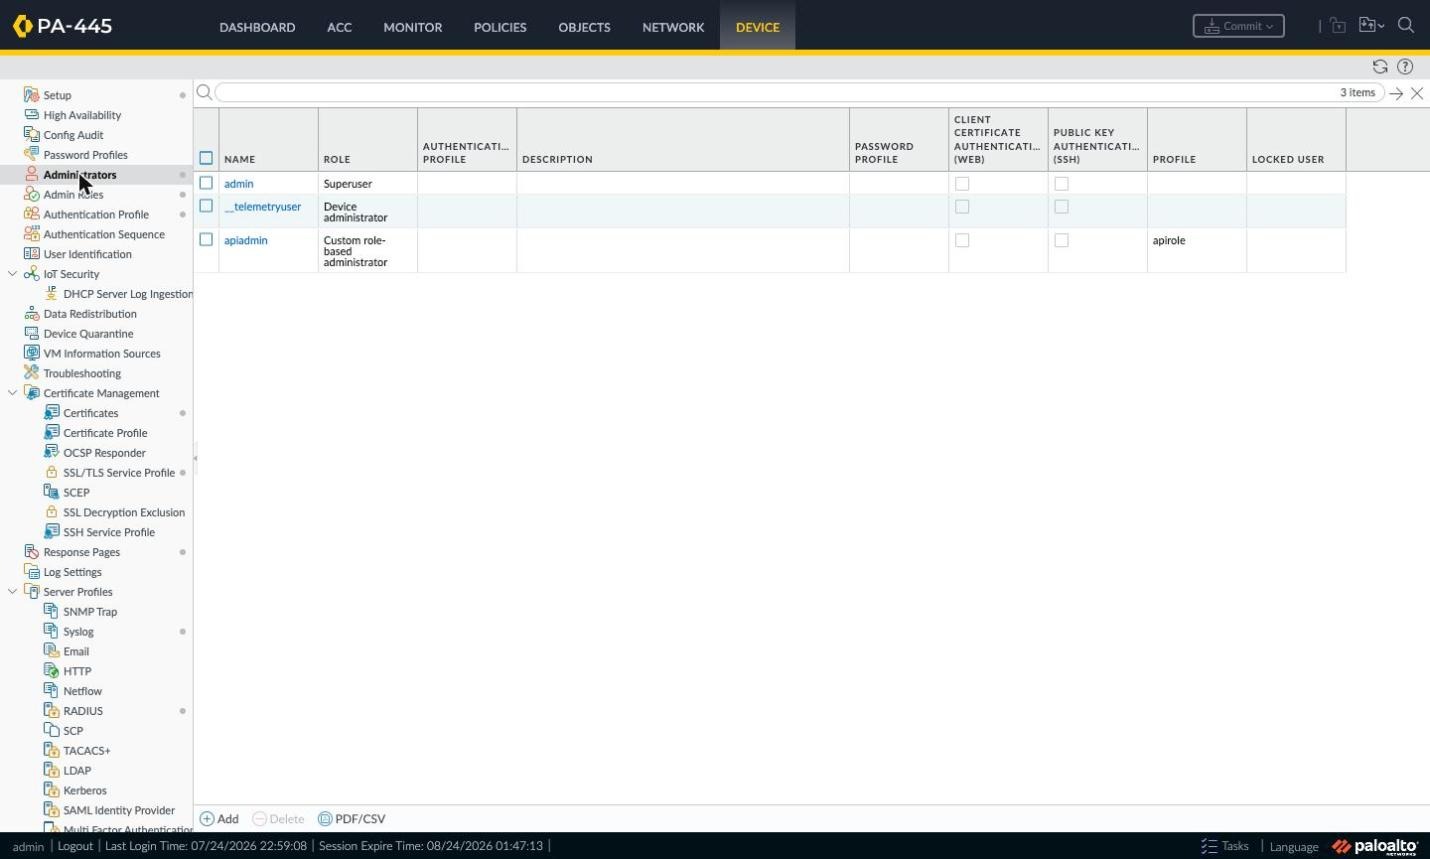
Task: Open the help question mark icon
Action: coord(1405,67)
